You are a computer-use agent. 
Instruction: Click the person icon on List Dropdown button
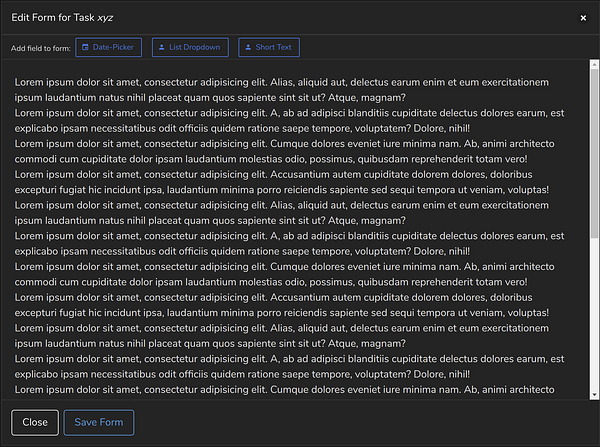(161, 47)
